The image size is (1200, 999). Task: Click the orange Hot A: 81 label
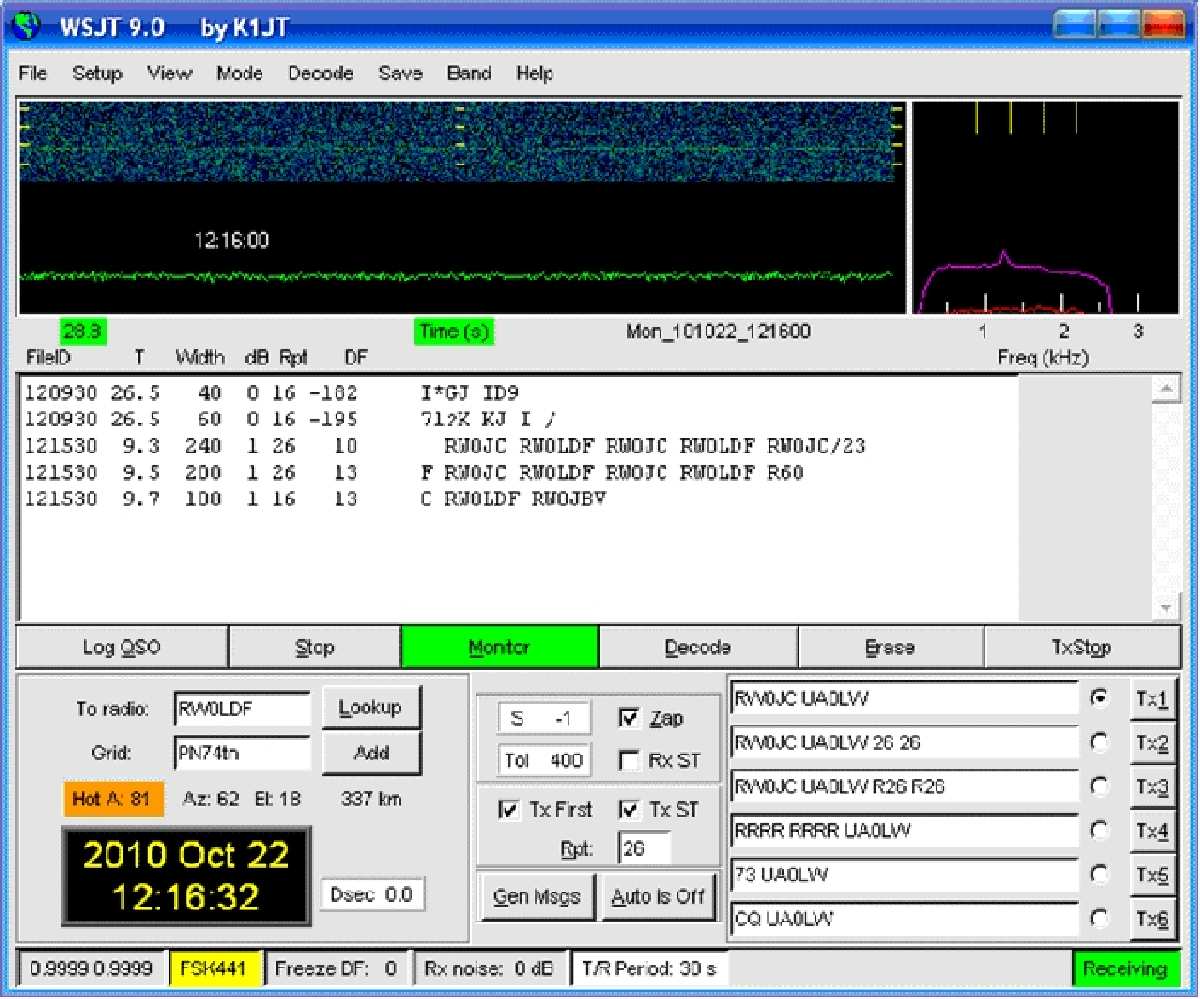[112, 799]
